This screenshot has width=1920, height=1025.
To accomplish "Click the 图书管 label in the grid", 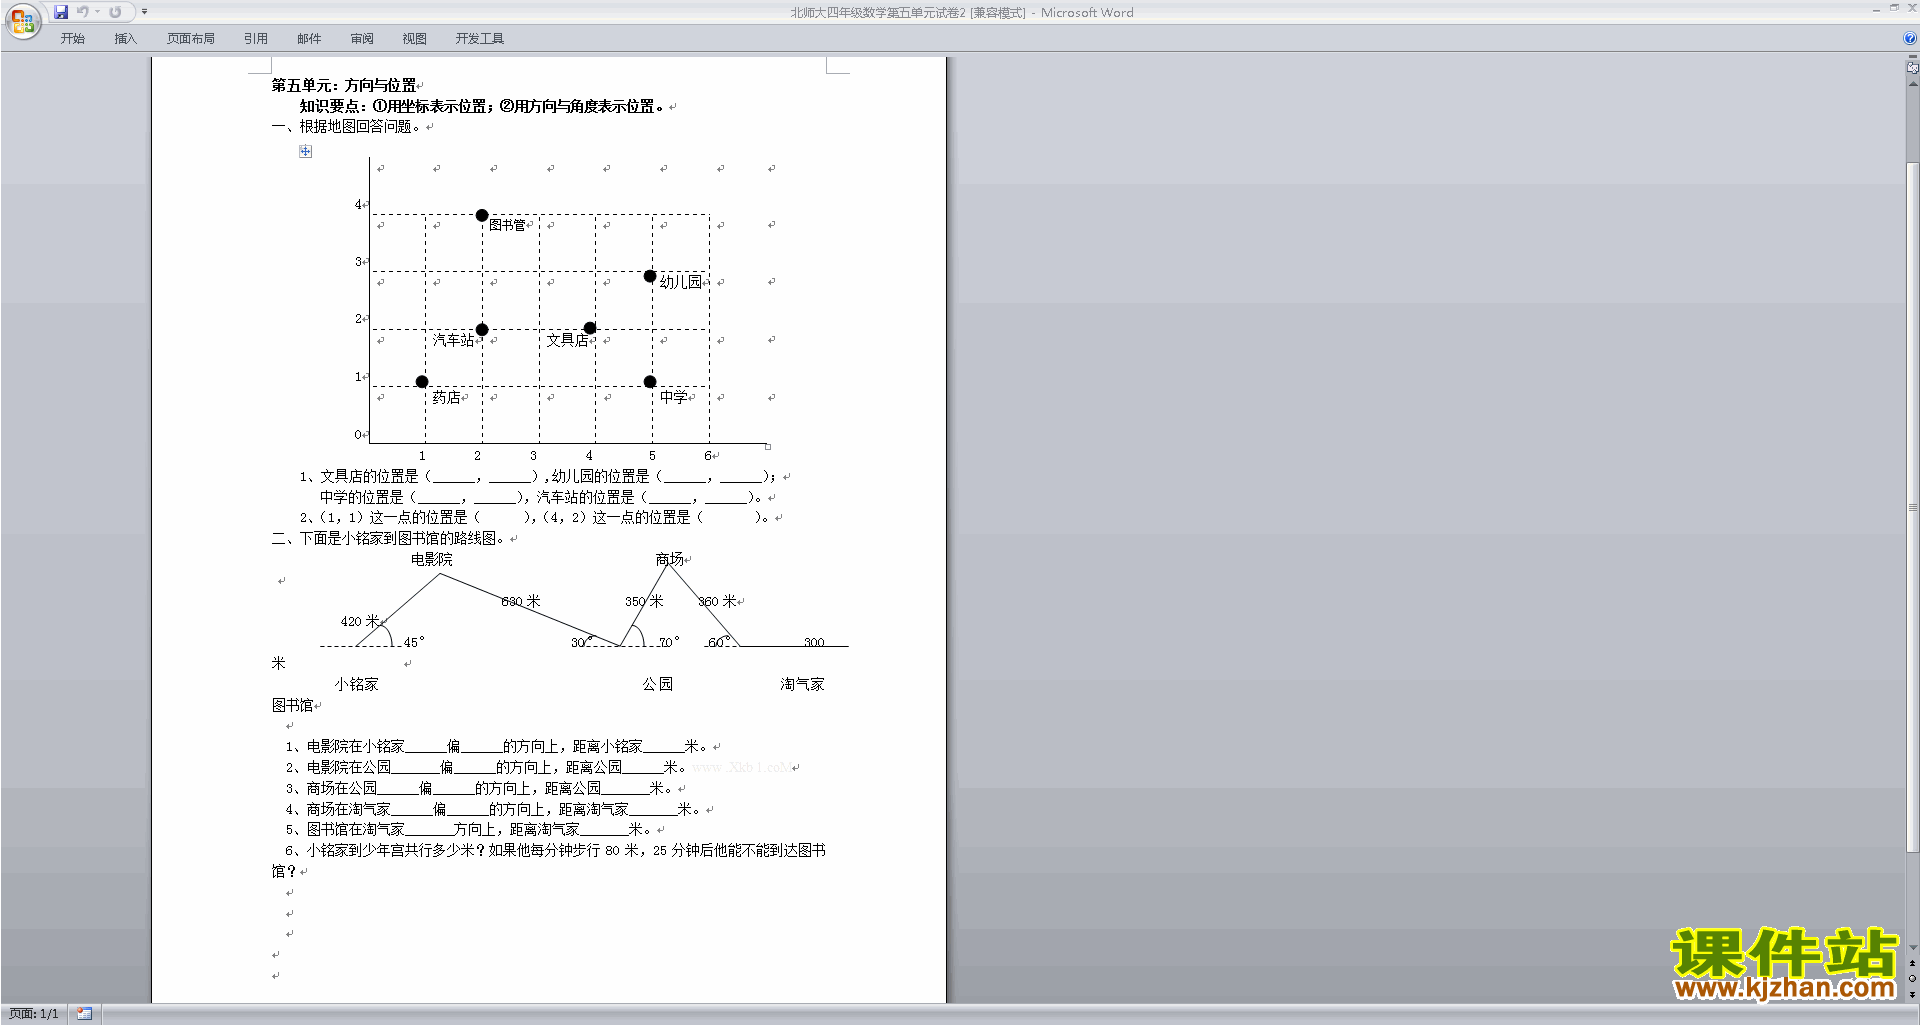I will pos(507,225).
